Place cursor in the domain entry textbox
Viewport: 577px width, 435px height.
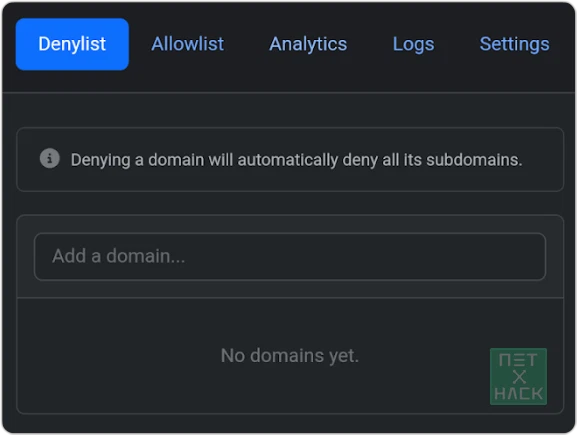click(x=290, y=257)
